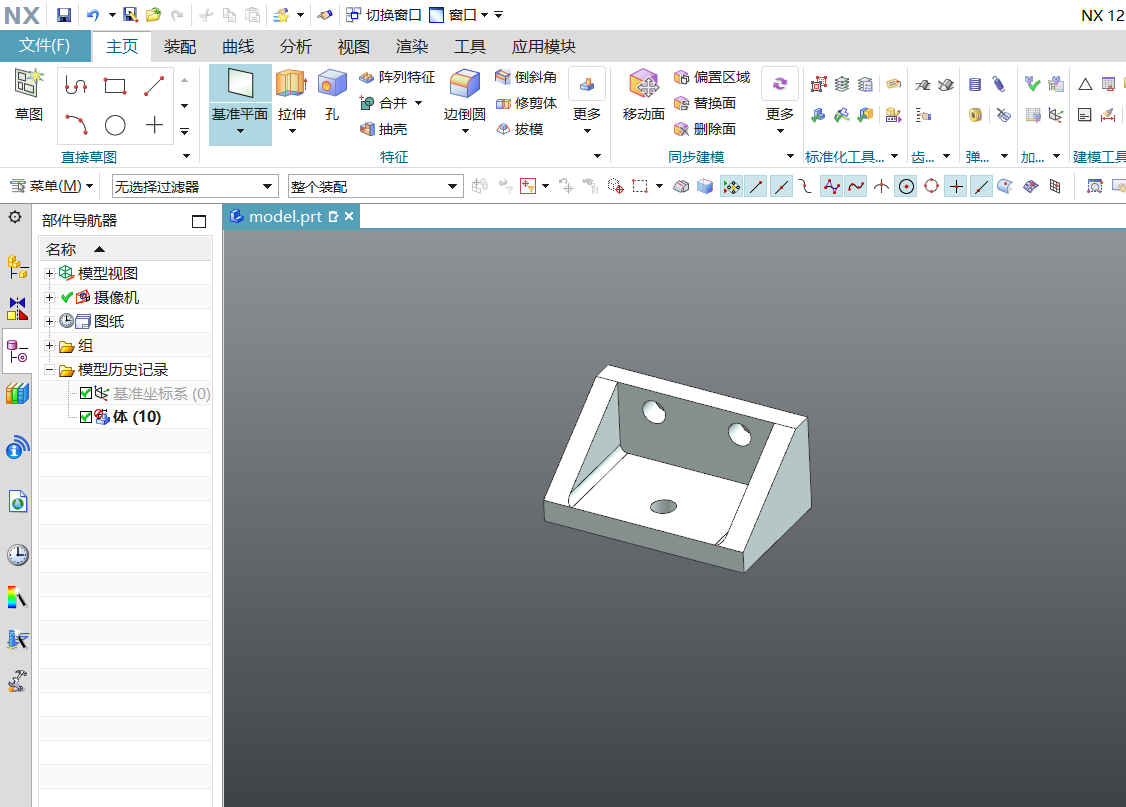Image resolution: width=1126 pixels, height=807 pixels.
Task: Start the 草图 (Sketch) tool
Action: [x=28, y=95]
